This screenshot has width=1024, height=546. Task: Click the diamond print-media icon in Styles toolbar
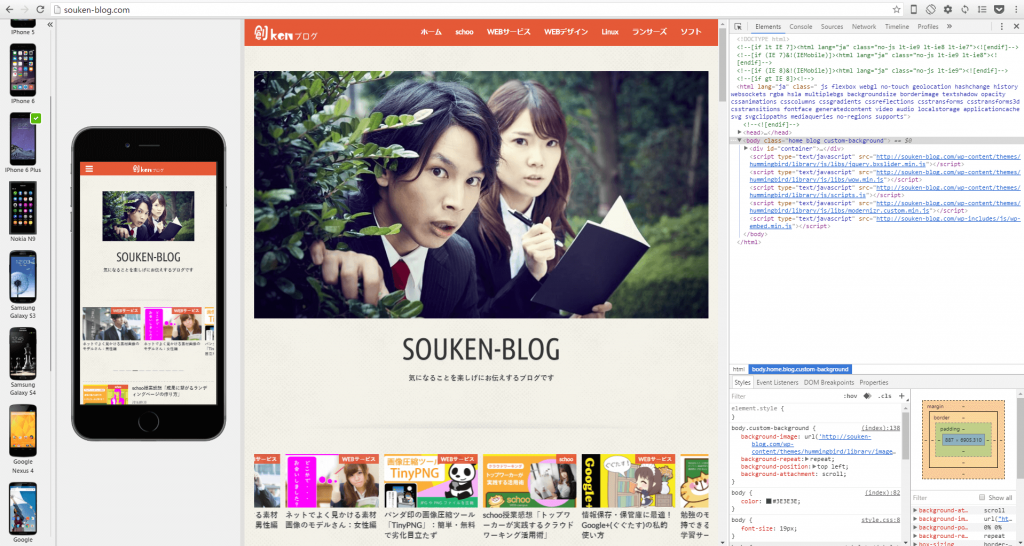pos(867,396)
